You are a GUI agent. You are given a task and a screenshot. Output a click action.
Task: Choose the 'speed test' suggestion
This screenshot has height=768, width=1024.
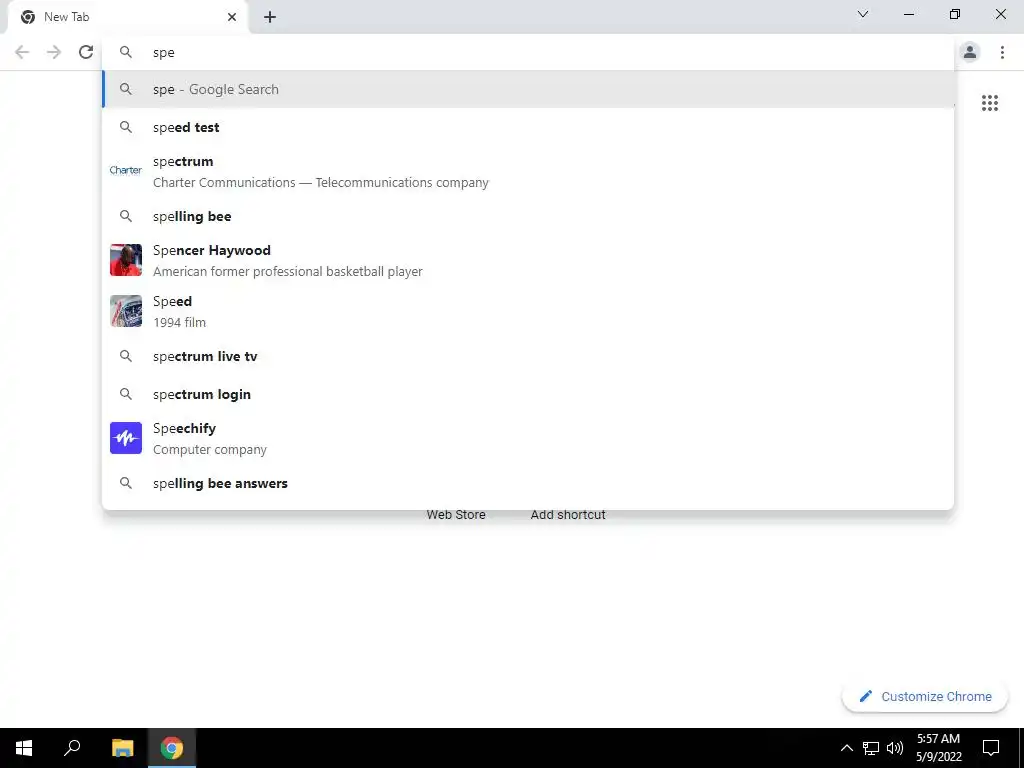(x=528, y=127)
